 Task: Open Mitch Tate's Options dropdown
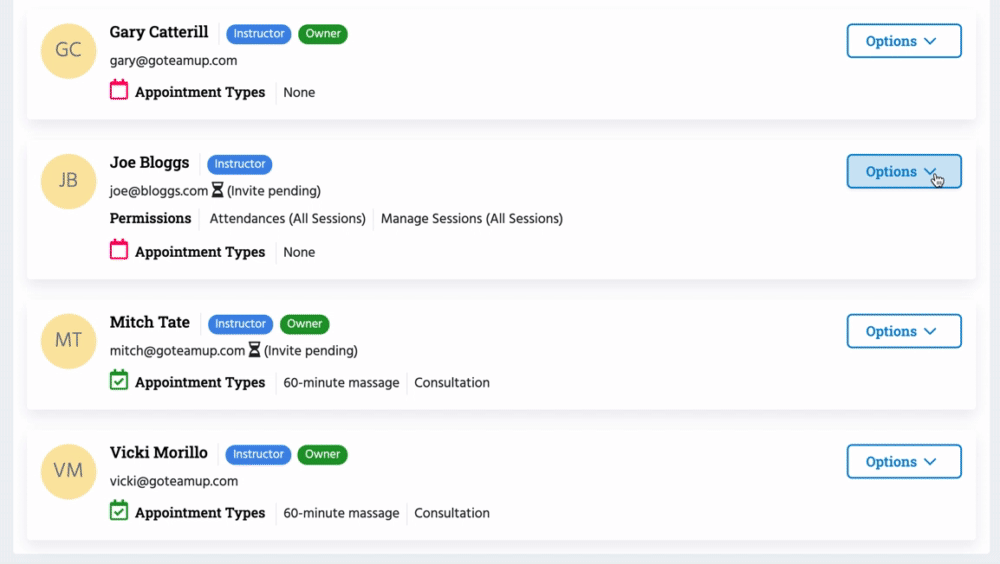(903, 331)
